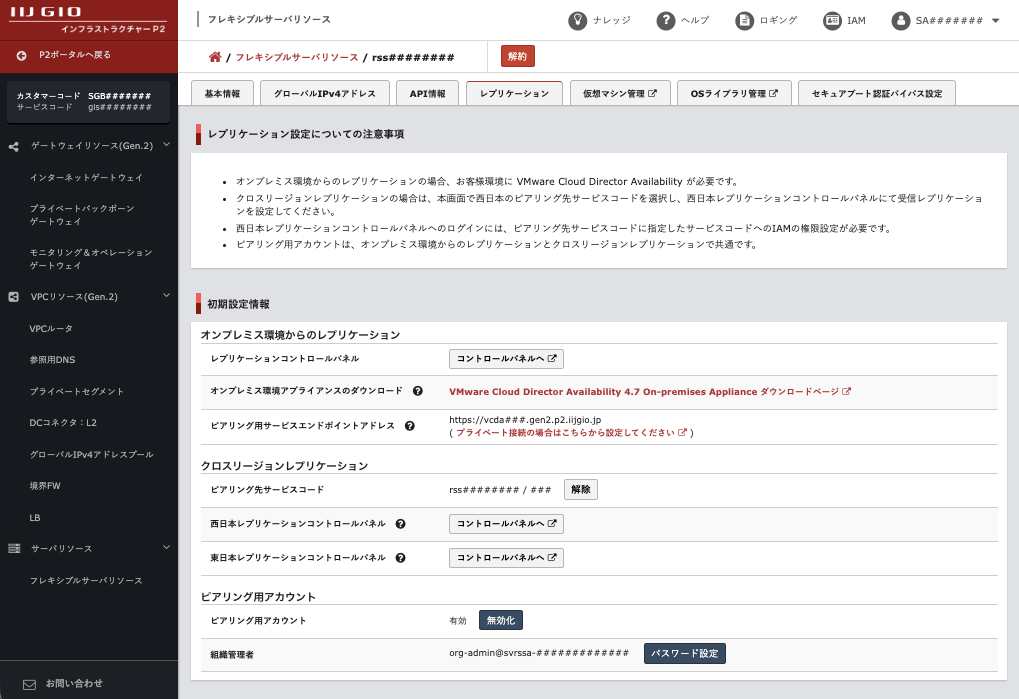Open the ナレッジ lightbulb icon
The height and width of the screenshot is (699, 1019).
[x=577, y=21]
